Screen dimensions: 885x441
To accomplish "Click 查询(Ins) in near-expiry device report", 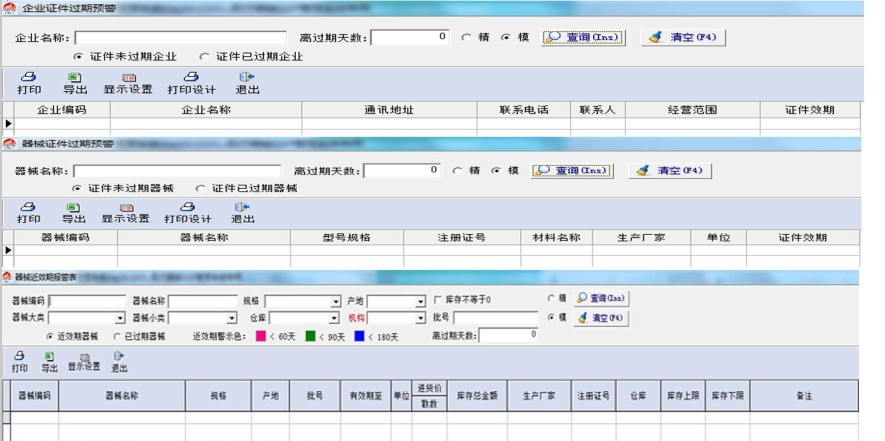I will [601, 298].
